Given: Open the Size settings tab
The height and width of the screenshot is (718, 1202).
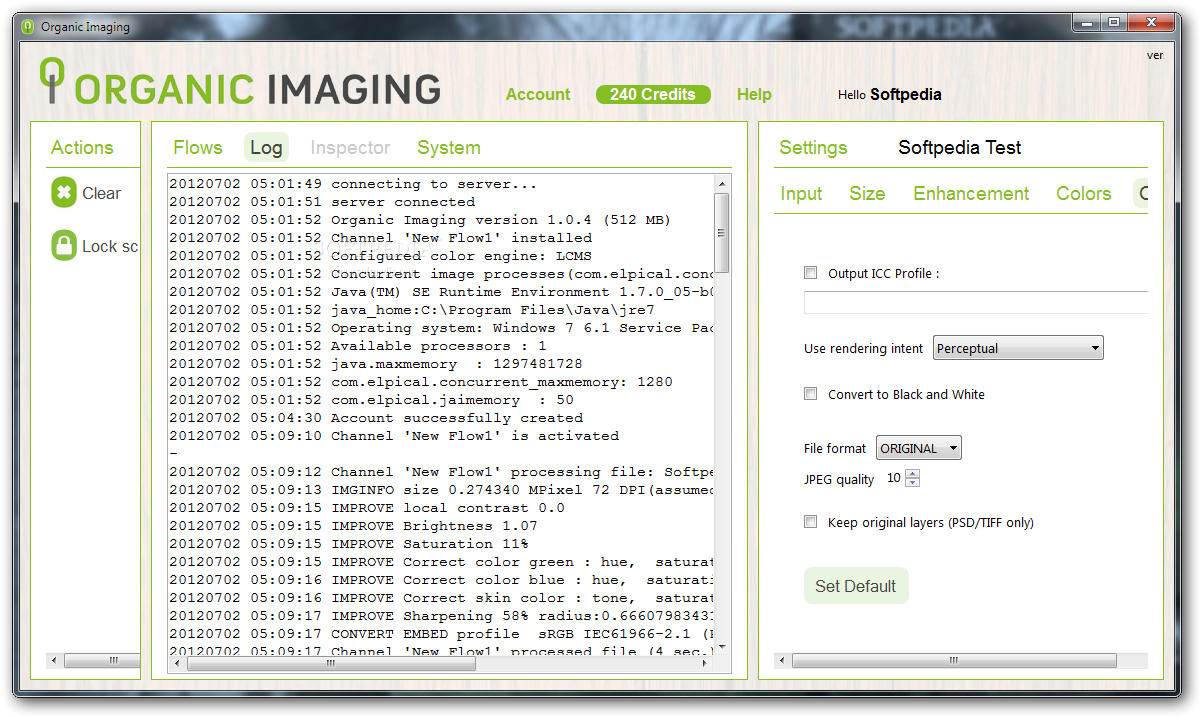Looking at the screenshot, I should tap(867, 193).
